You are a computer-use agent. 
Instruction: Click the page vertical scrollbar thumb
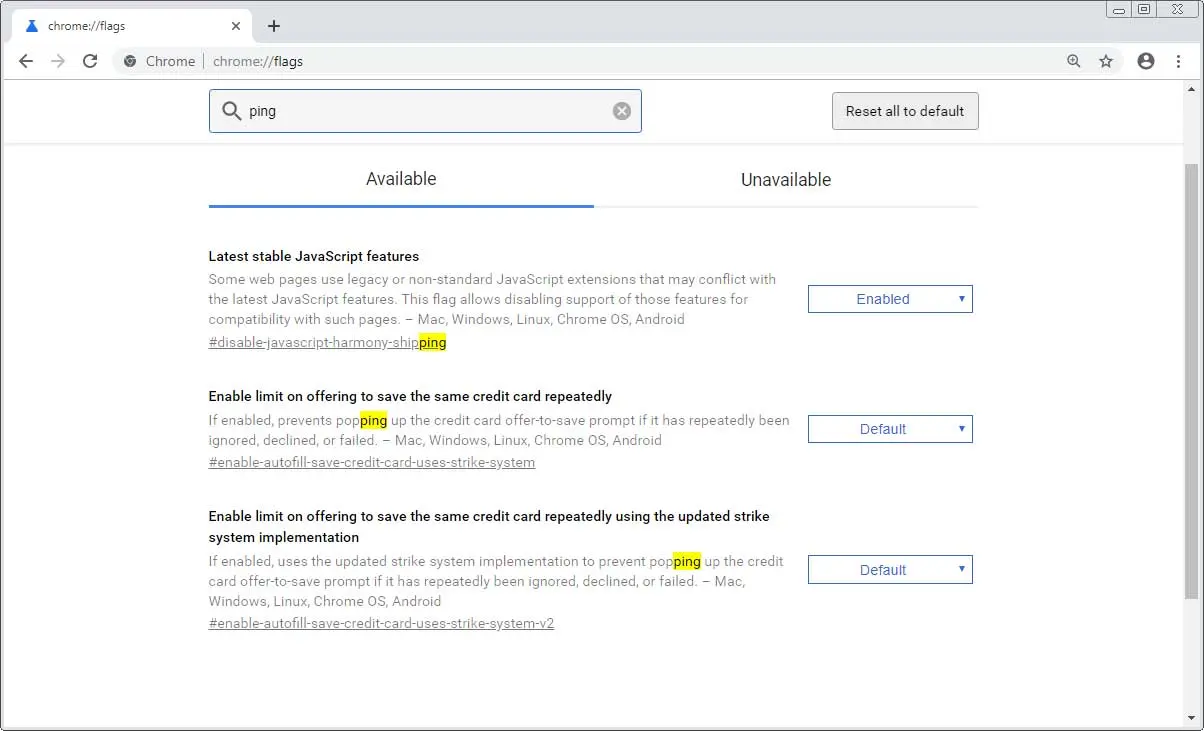click(1192, 380)
